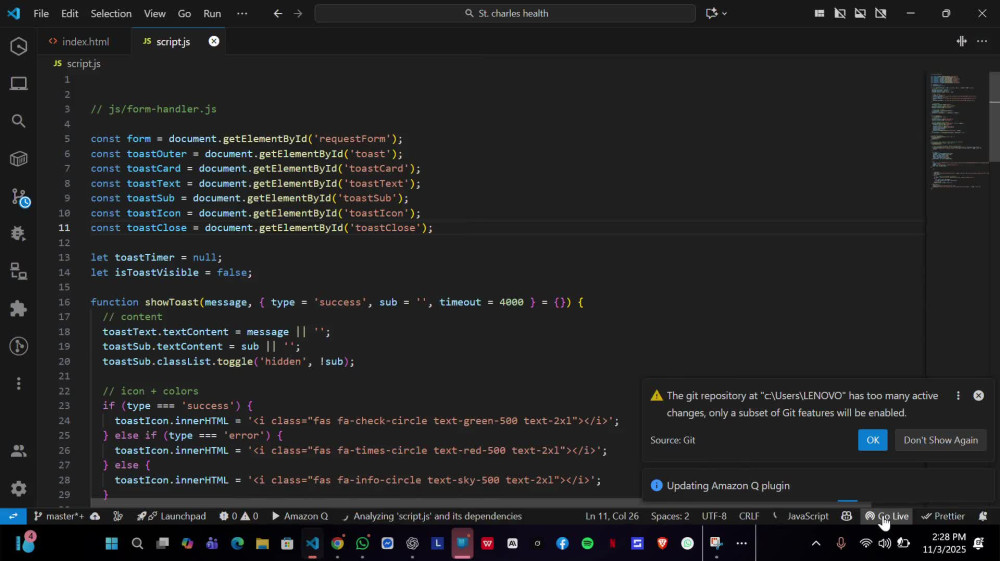Toggle the panel layout icon

coord(860,13)
